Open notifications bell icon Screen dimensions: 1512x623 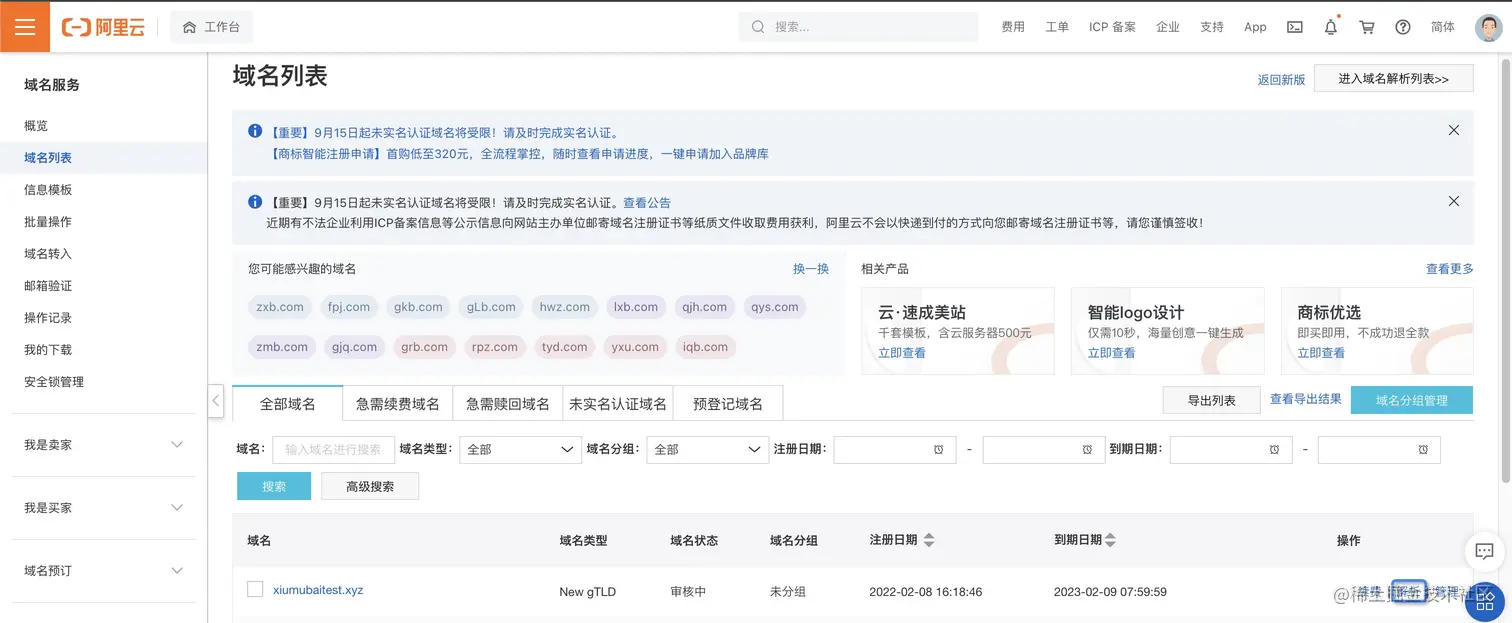[1331, 27]
